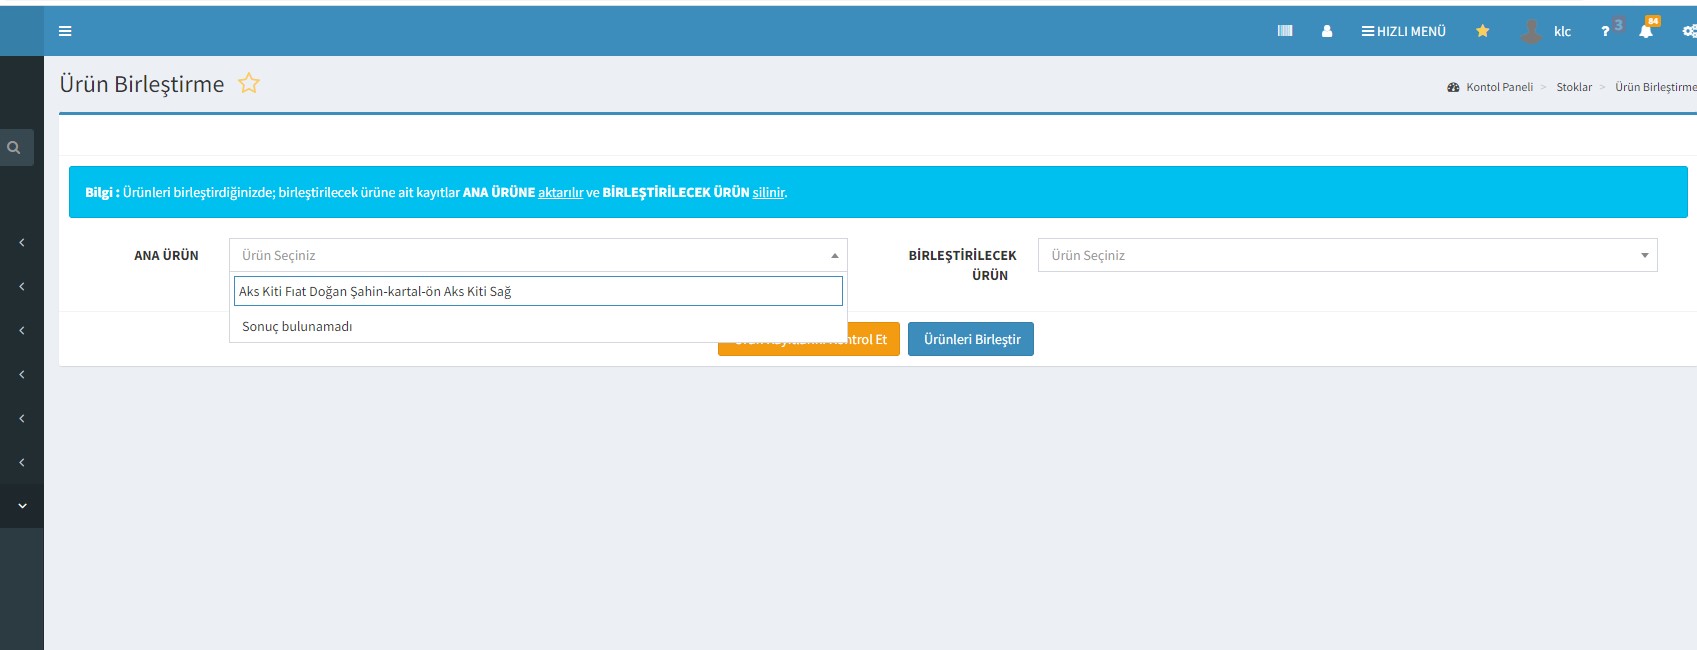Click the hamburger sidebar toggle icon
1697x650 pixels.
(65, 31)
